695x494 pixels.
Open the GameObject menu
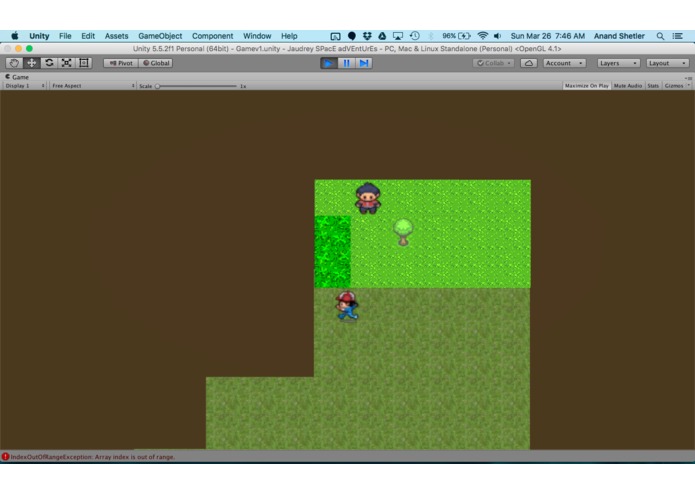(160, 36)
